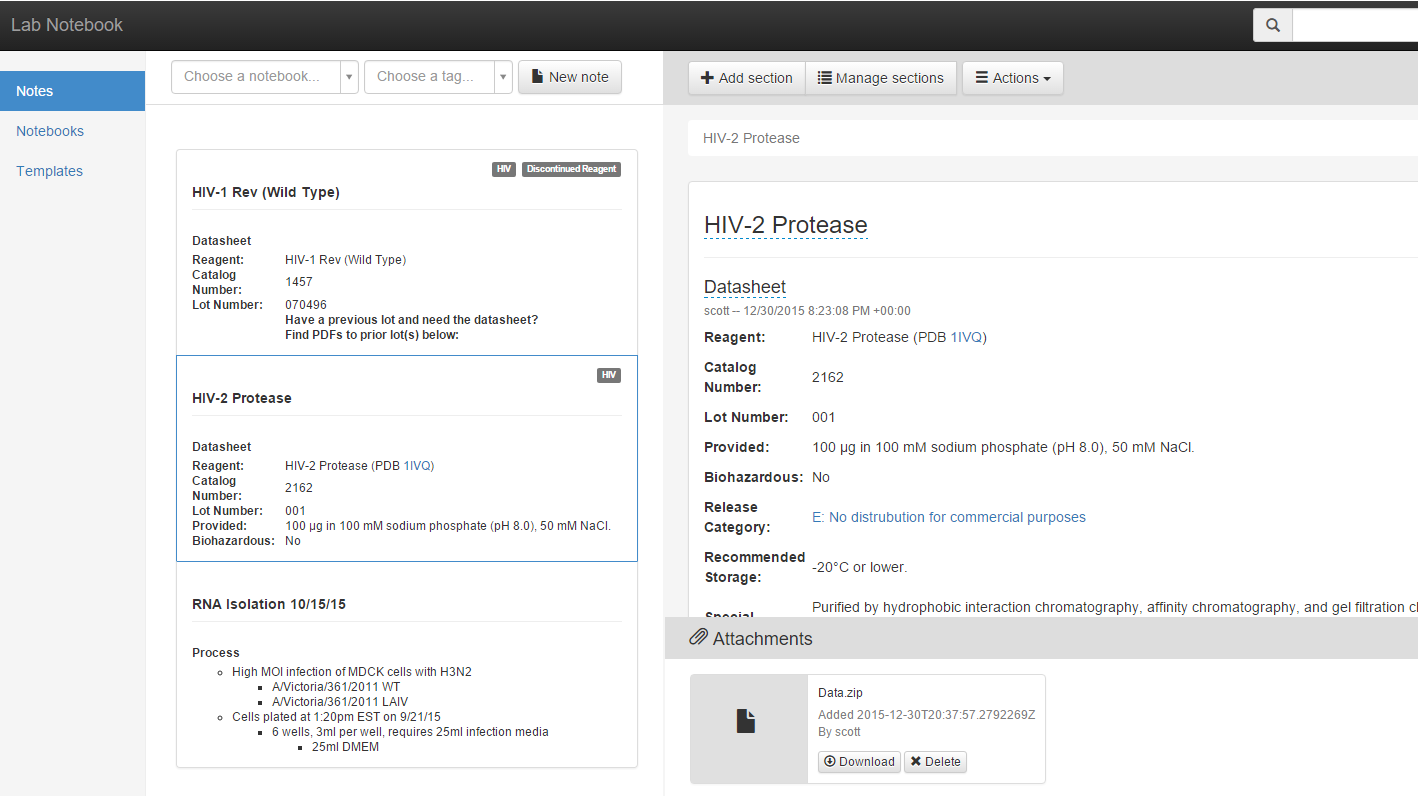
Task: Open the Actions dropdown menu
Action: (x=1012, y=77)
